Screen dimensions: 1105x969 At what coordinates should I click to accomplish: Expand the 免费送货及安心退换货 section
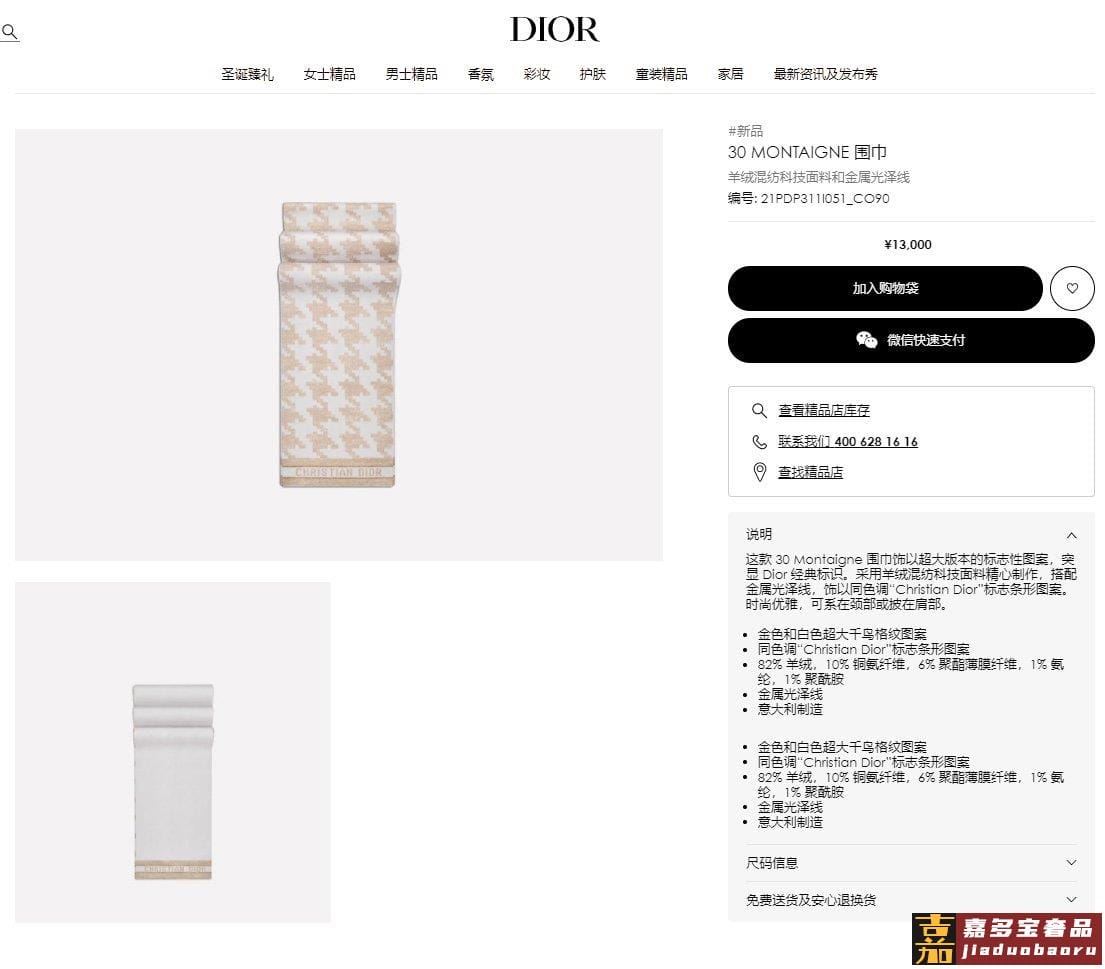tap(910, 900)
